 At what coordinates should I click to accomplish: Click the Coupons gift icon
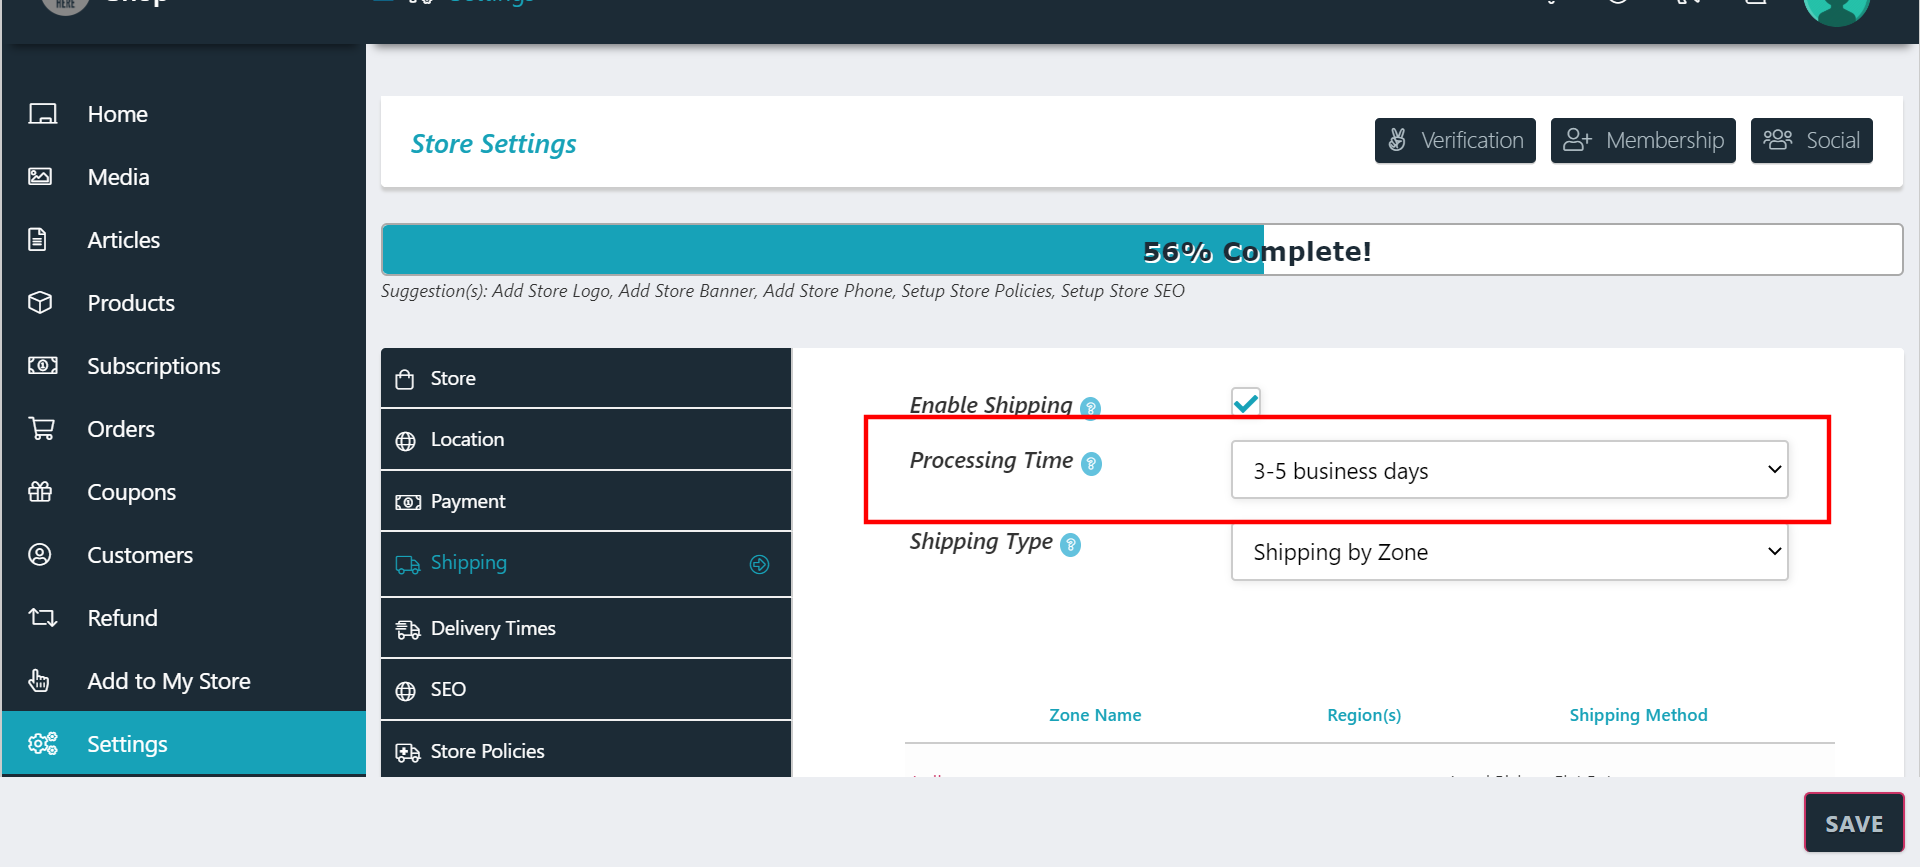(x=40, y=492)
